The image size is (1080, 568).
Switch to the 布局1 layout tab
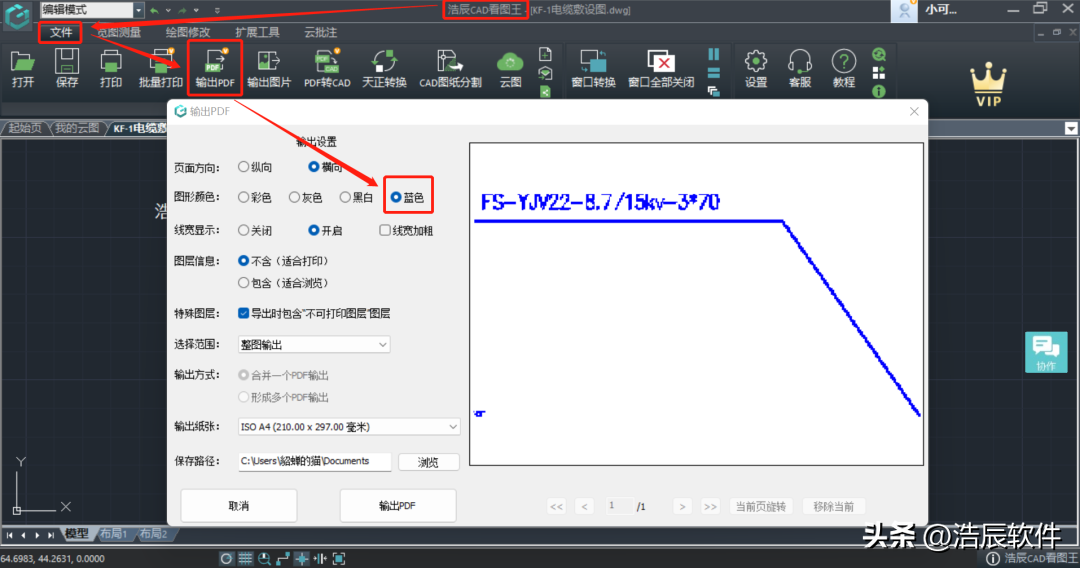(x=114, y=534)
